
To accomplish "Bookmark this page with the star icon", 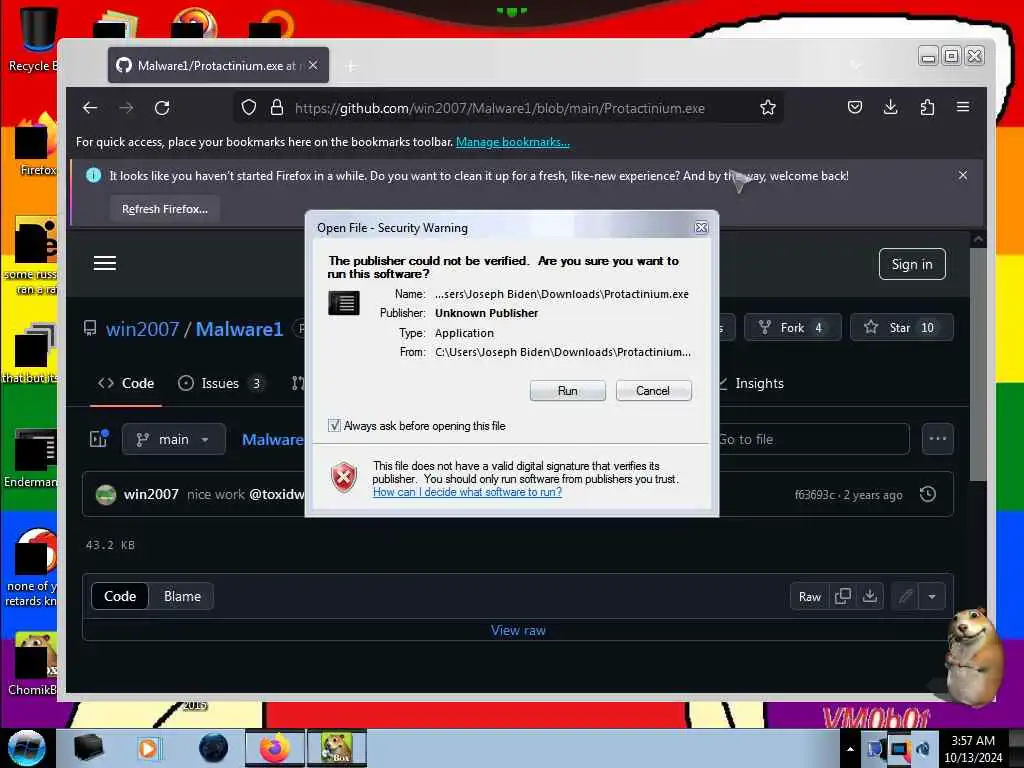I will coord(768,108).
